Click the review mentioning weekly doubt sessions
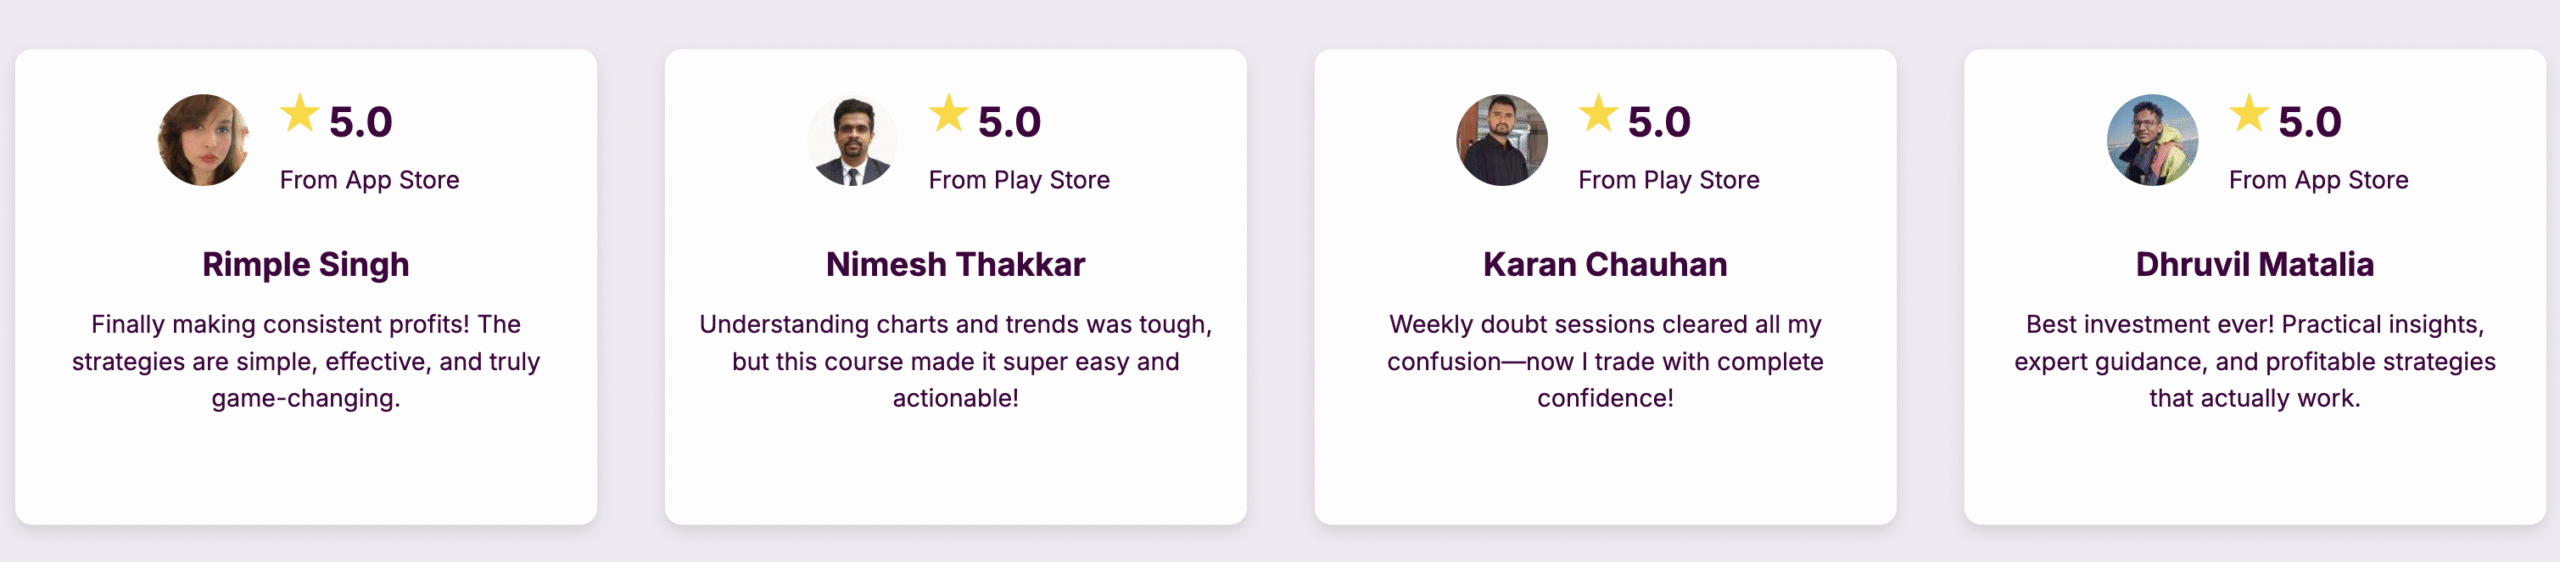The width and height of the screenshot is (2560, 562). pos(1605,361)
